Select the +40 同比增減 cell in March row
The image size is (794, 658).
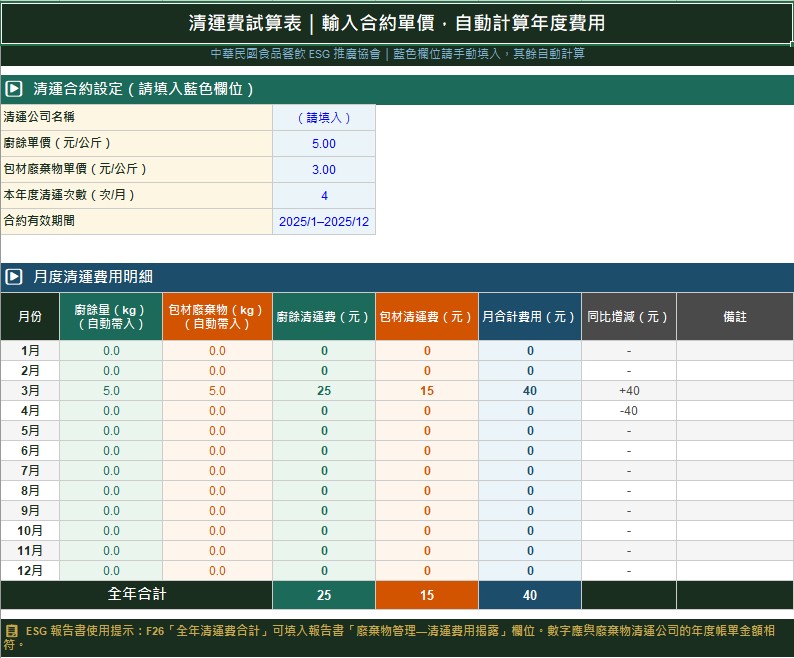point(628,391)
